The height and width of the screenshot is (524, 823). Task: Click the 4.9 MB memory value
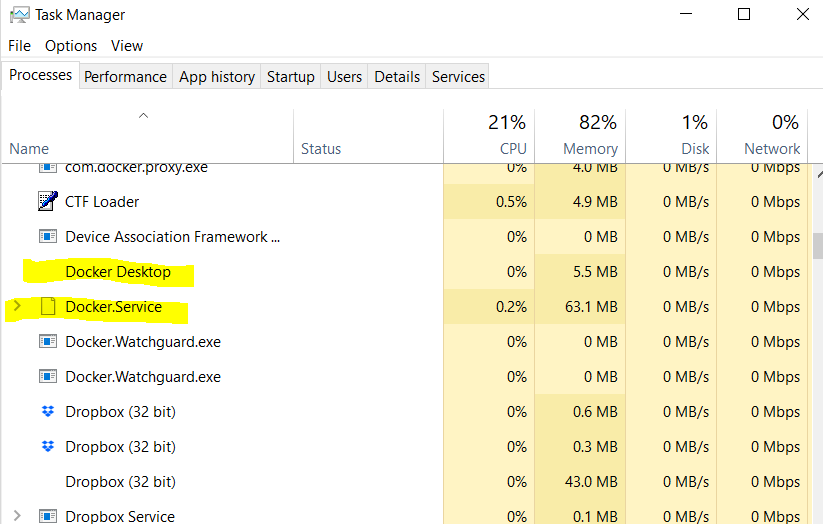[595, 202]
